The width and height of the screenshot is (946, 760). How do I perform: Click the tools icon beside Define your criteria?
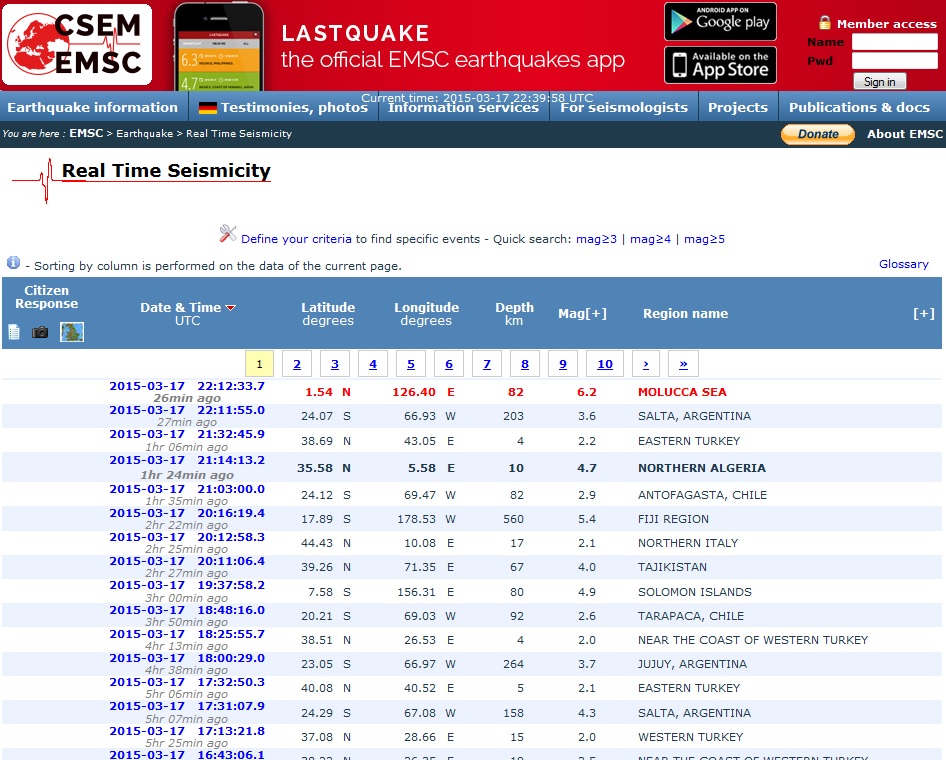click(228, 235)
